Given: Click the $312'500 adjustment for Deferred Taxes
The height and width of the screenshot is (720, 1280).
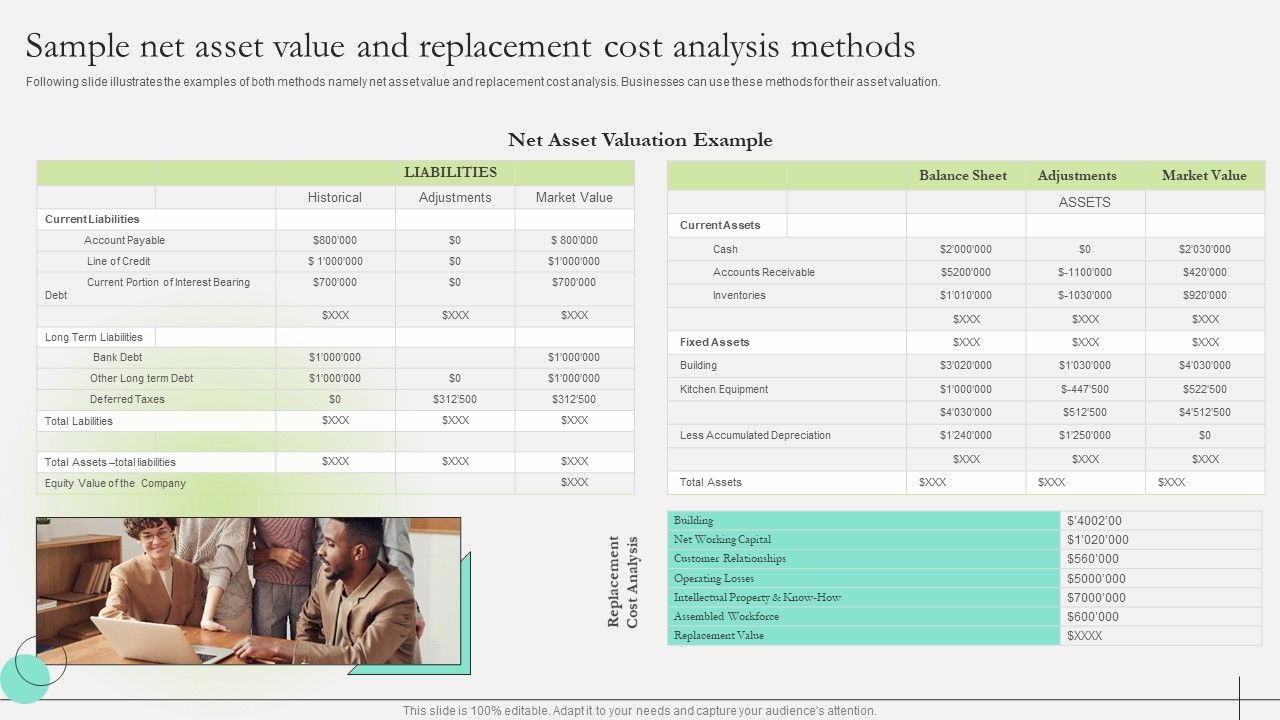Looking at the screenshot, I should (455, 399).
